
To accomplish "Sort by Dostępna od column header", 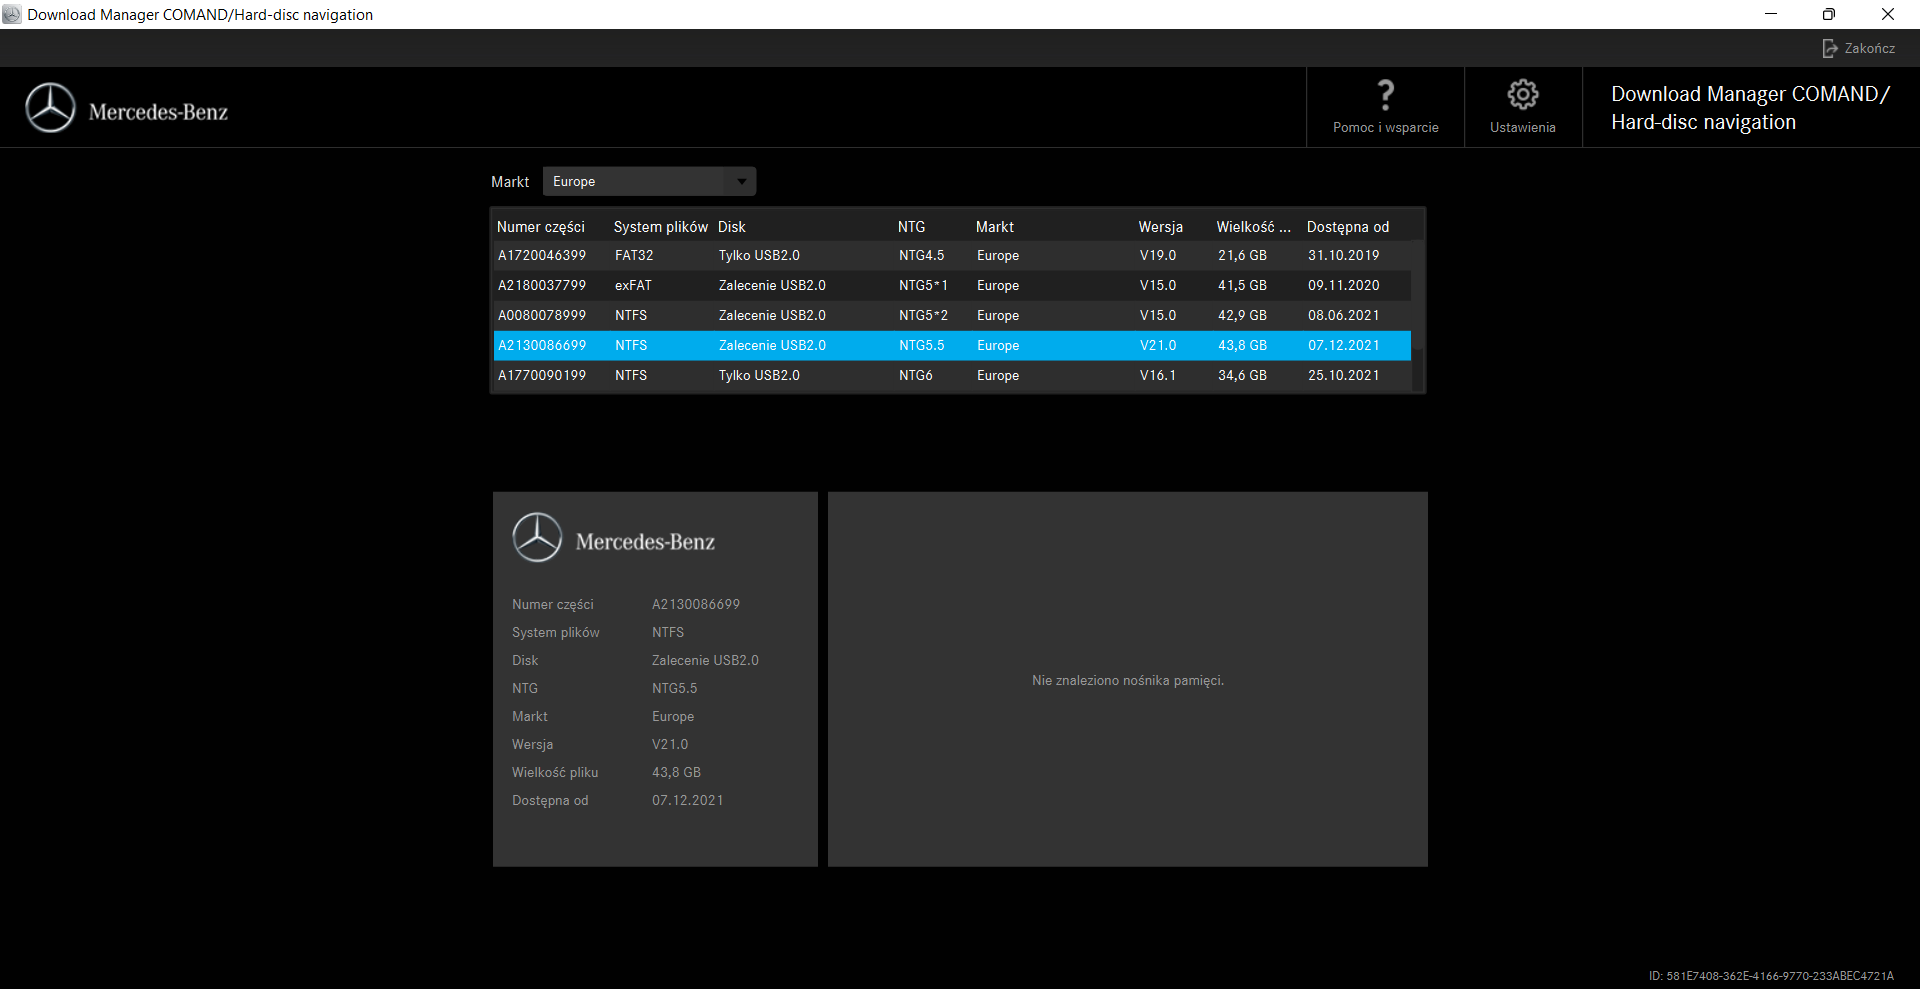I will click(1348, 227).
